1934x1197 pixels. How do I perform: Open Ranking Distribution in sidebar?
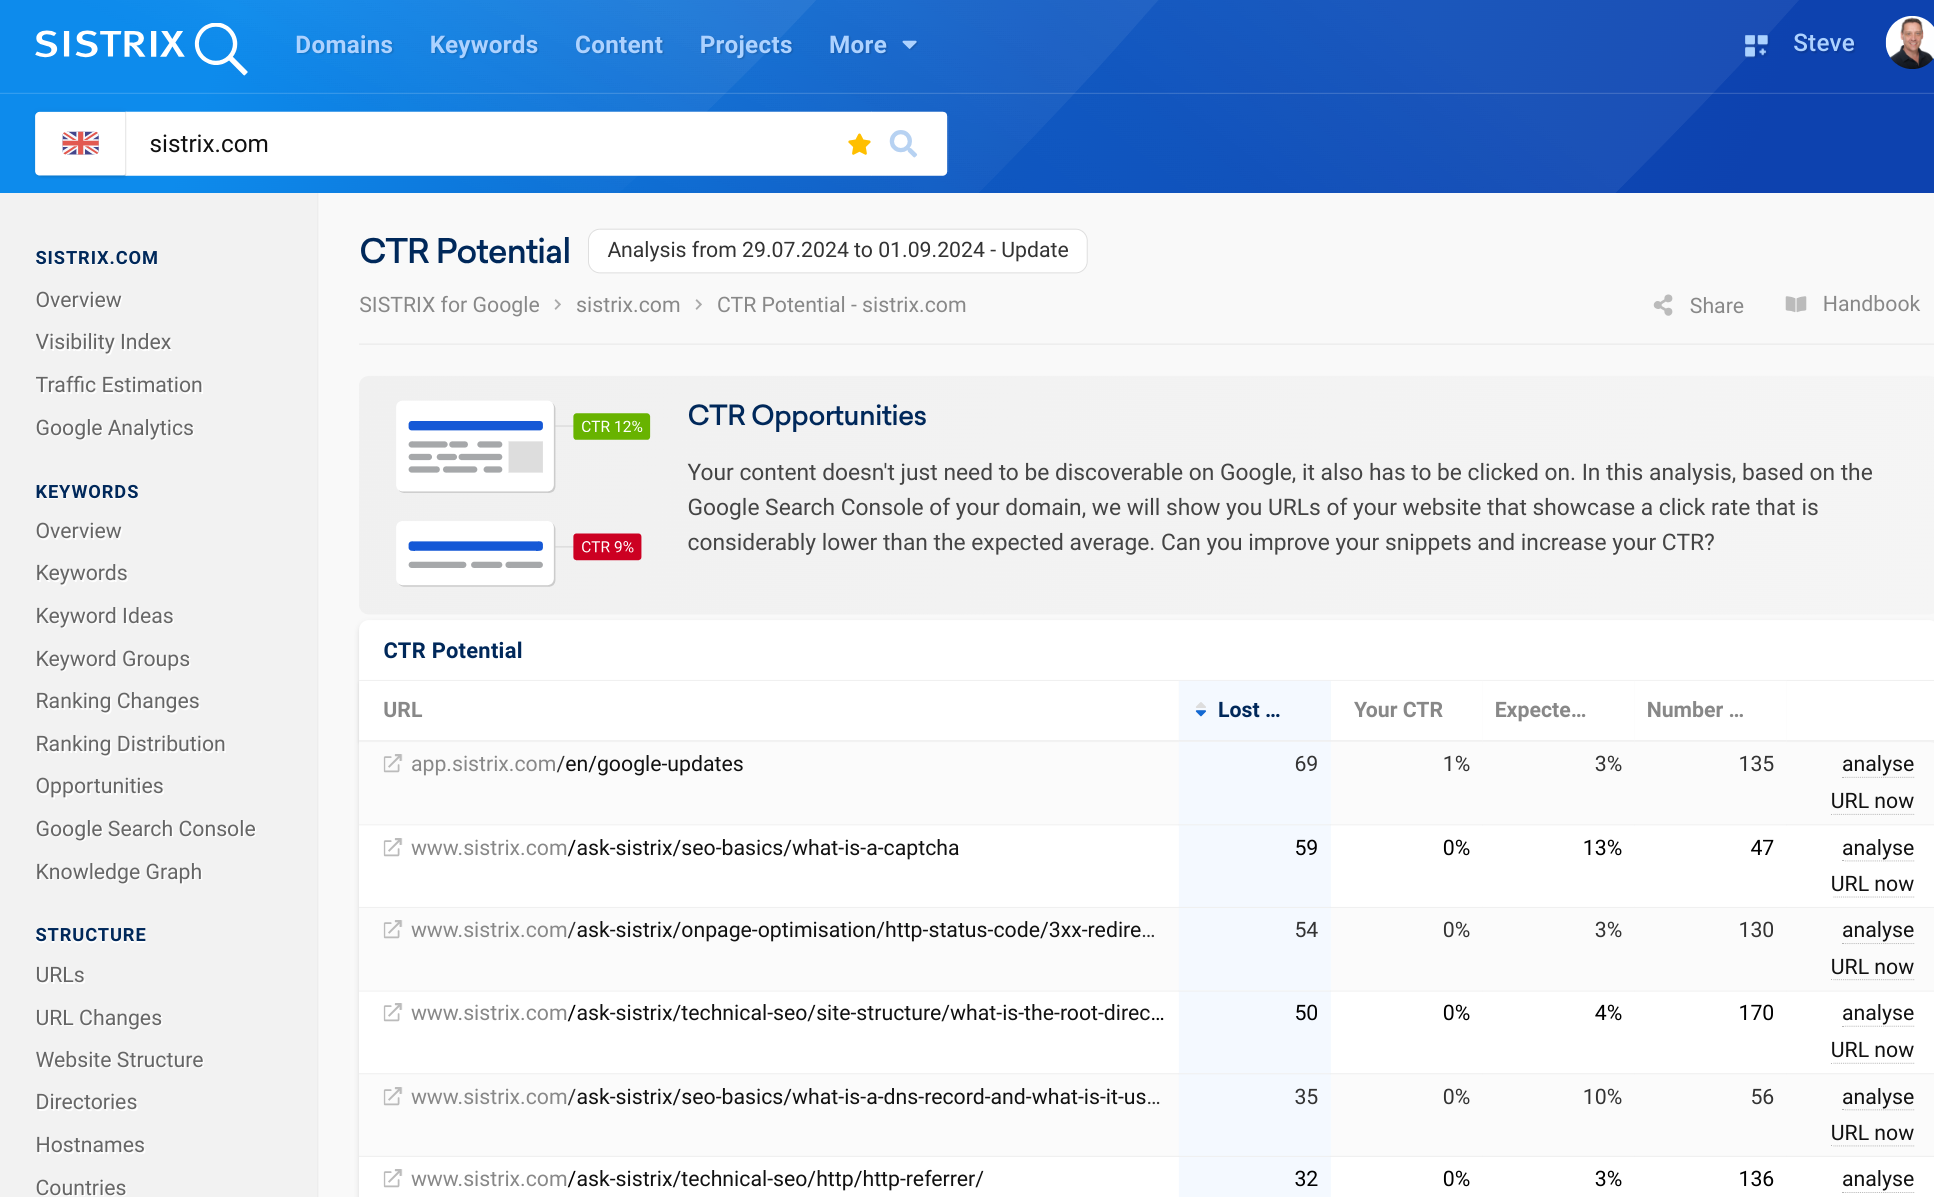point(130,744)
